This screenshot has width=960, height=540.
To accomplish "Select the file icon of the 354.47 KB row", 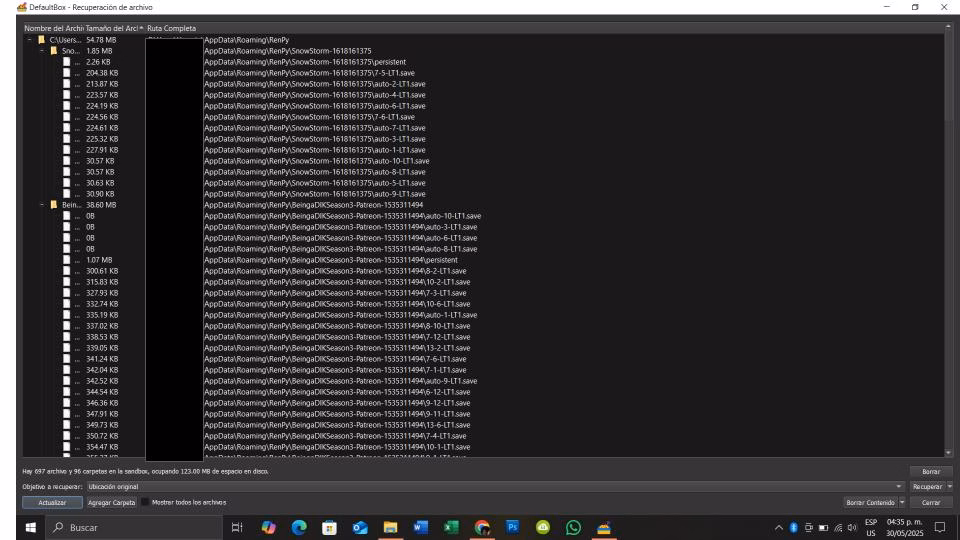I will pos(66,448).
